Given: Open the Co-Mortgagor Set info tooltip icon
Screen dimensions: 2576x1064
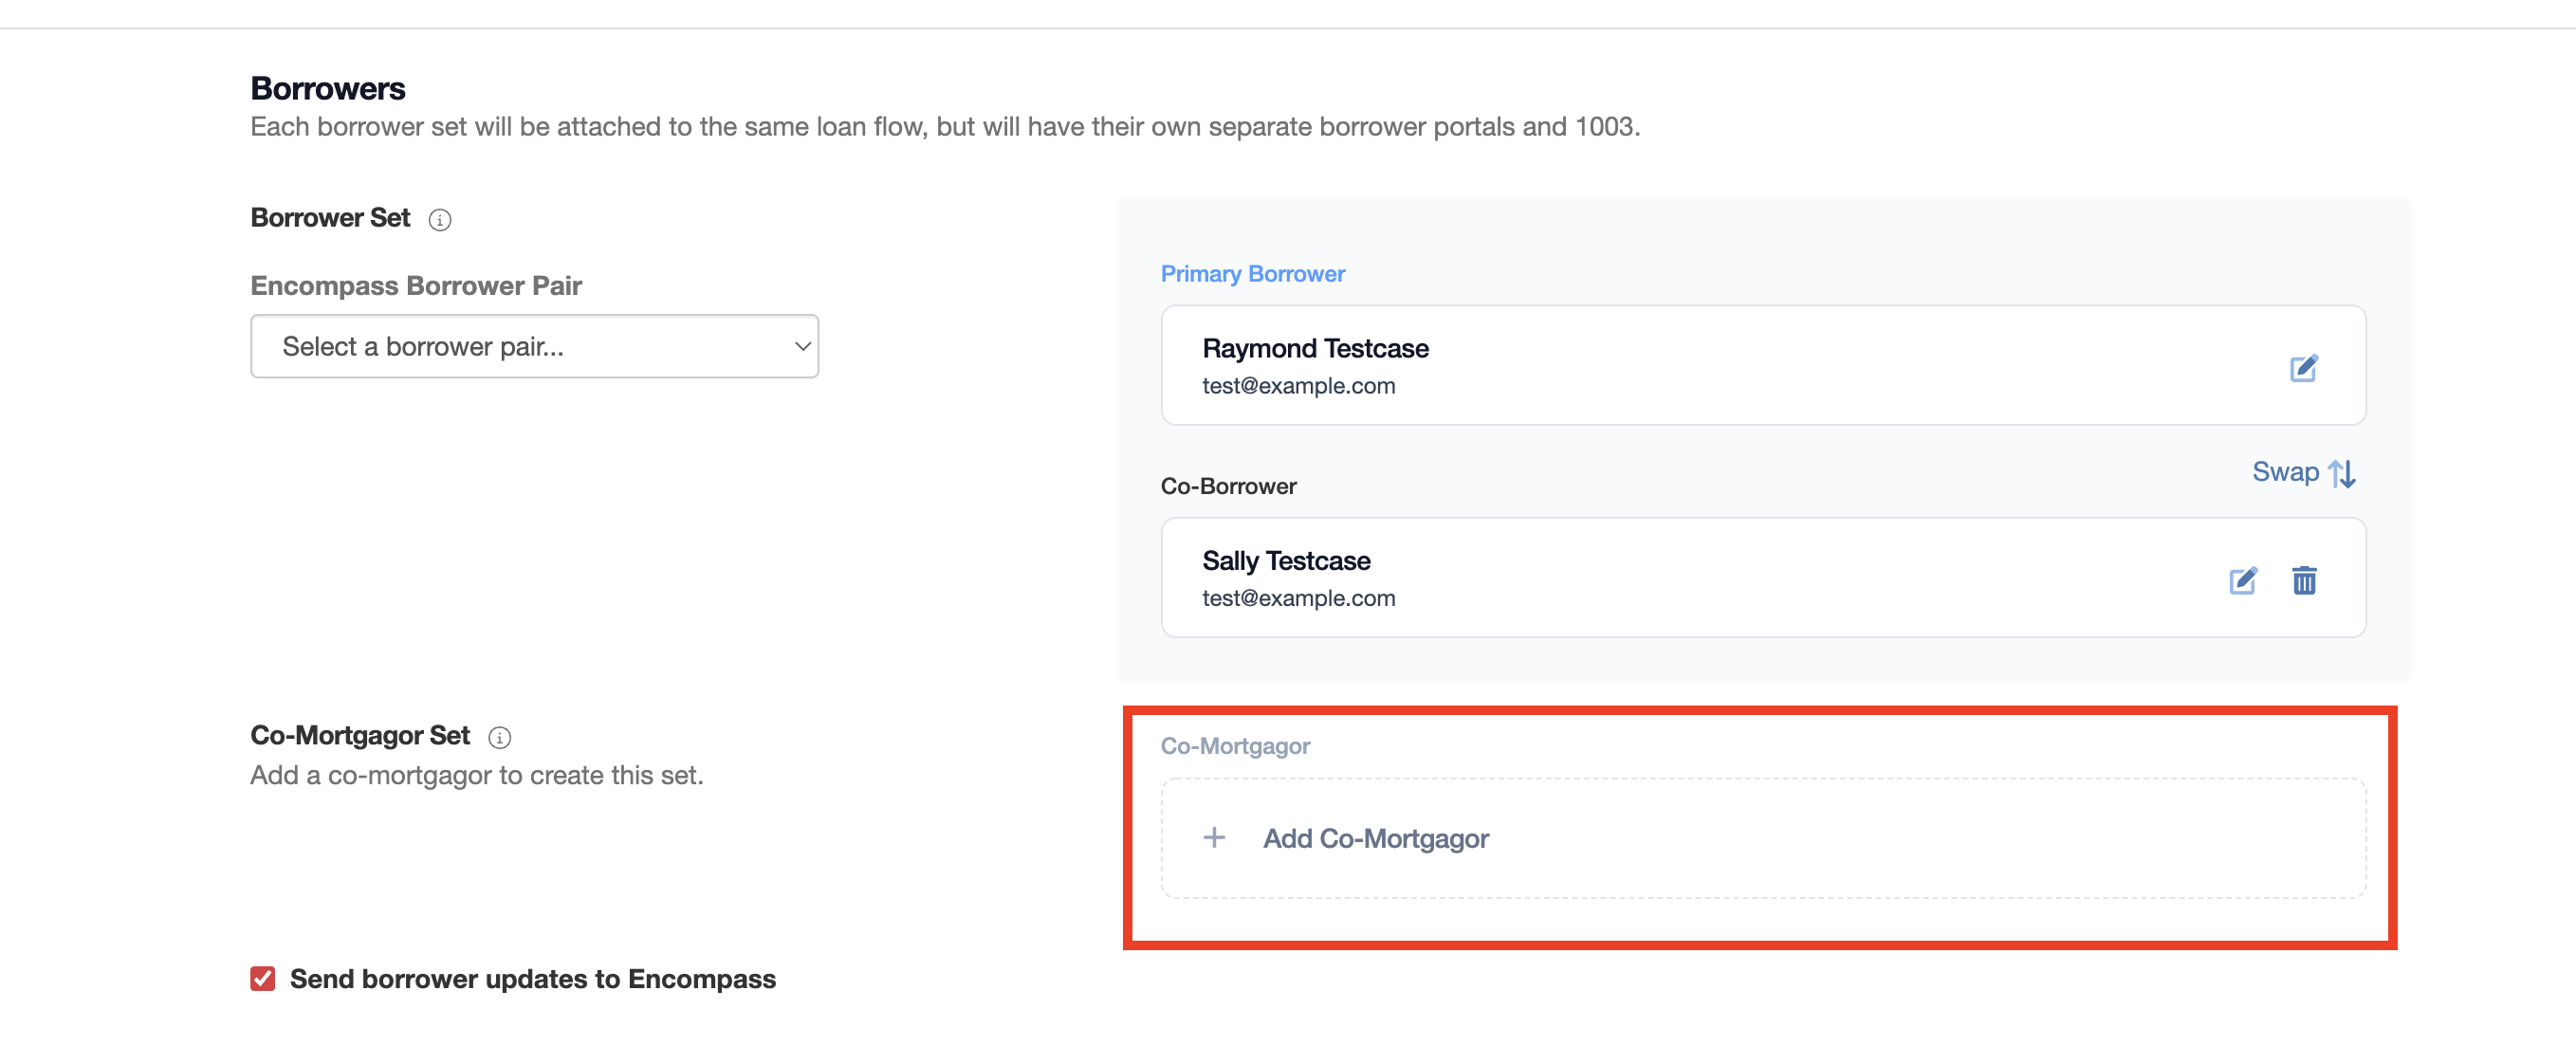Looking at the screenshot, I should (501, 737).
